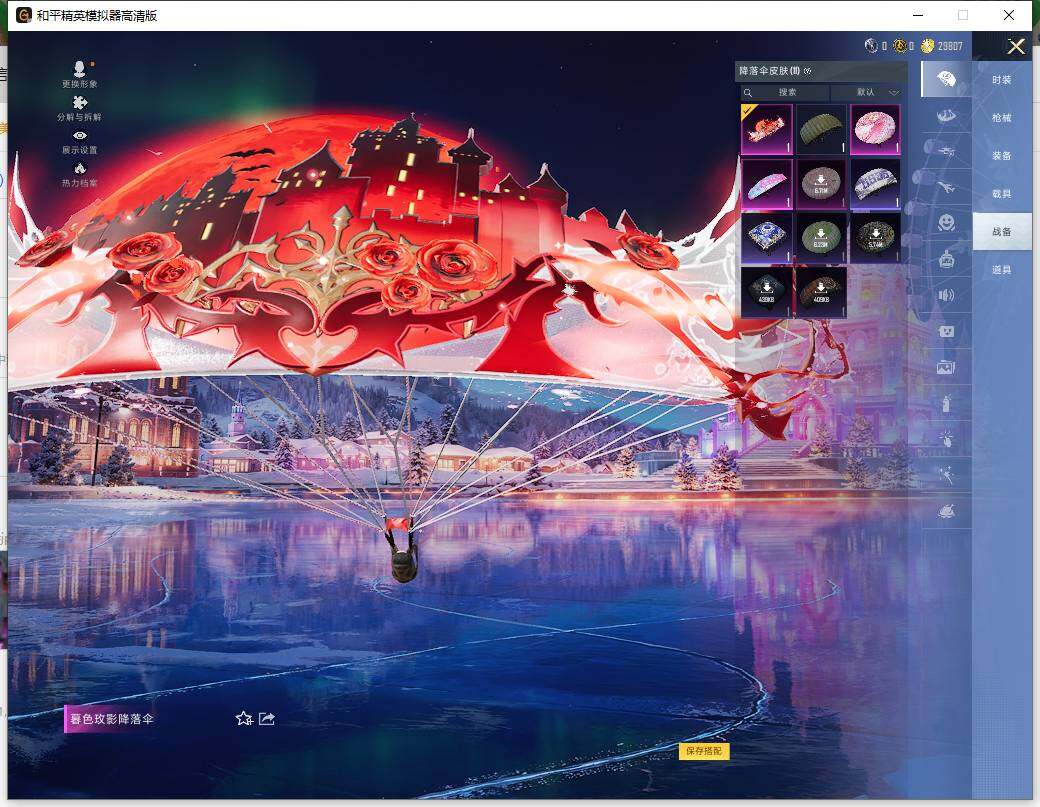This screenshot has width=1040, height=807.
Task: Select the pink and blue flat parachute thumbnail
Action: 766,184
